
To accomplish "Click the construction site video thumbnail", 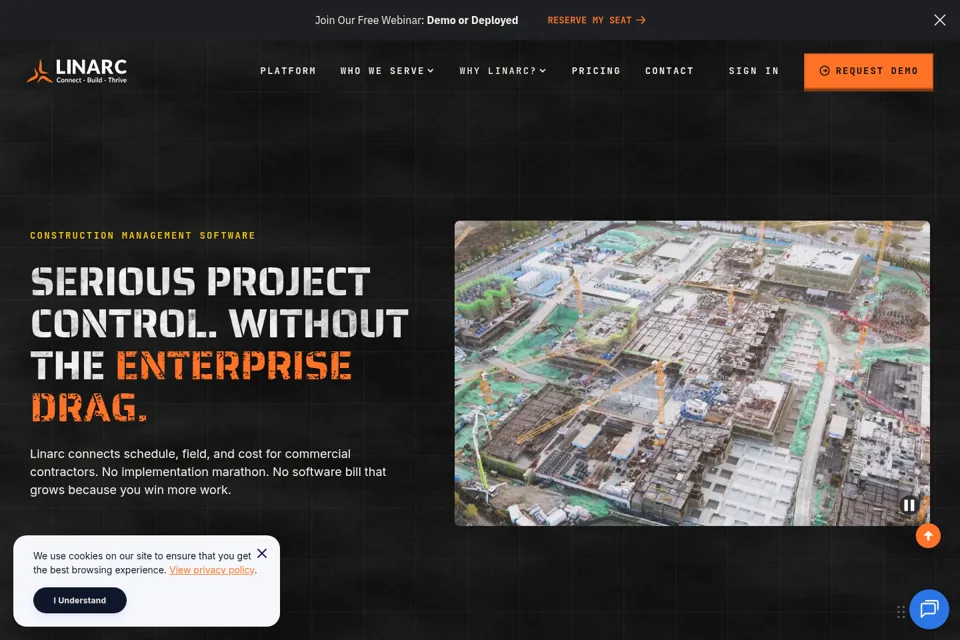I will 692,373.
